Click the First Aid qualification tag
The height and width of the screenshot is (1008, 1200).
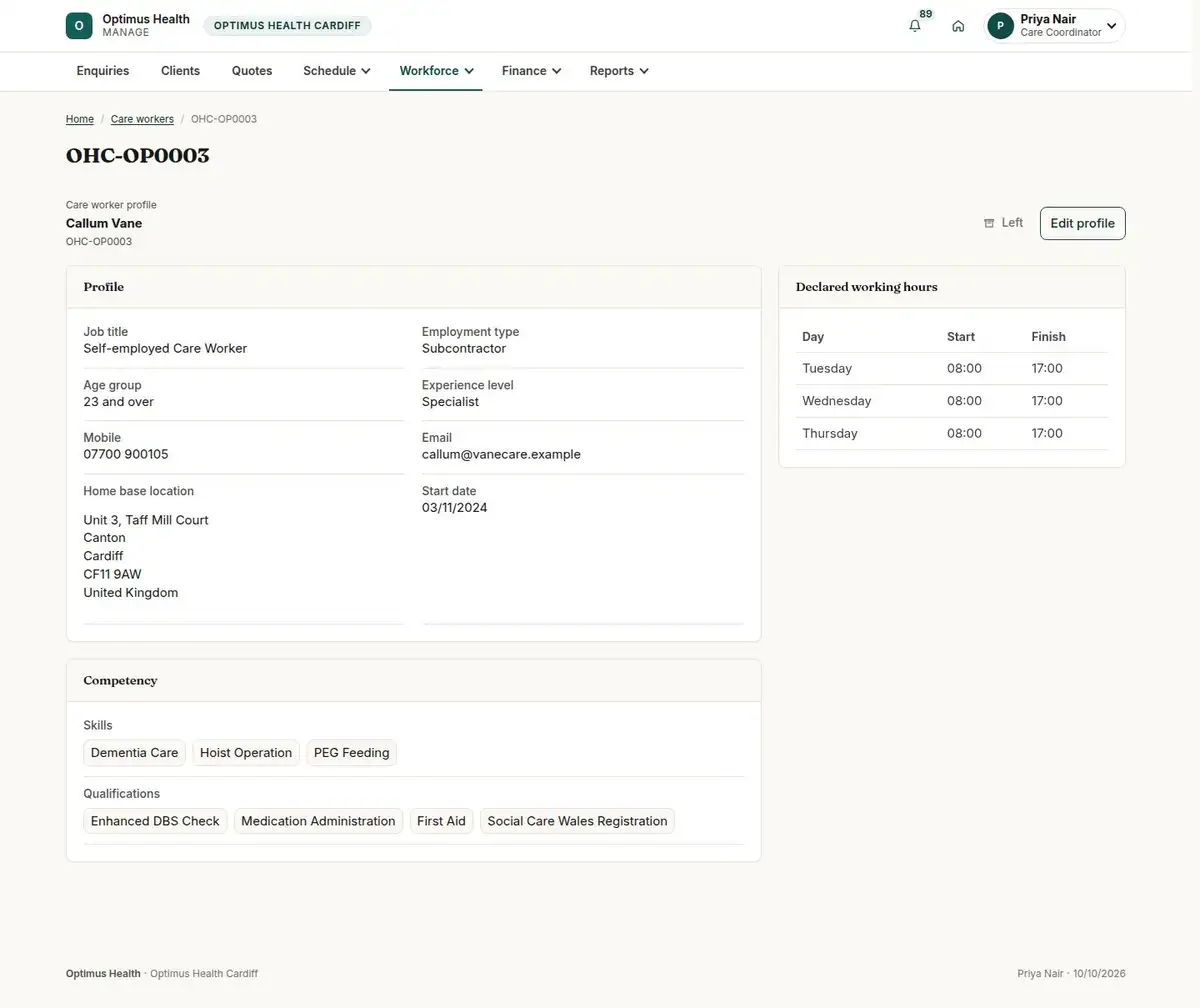(441, 821)
